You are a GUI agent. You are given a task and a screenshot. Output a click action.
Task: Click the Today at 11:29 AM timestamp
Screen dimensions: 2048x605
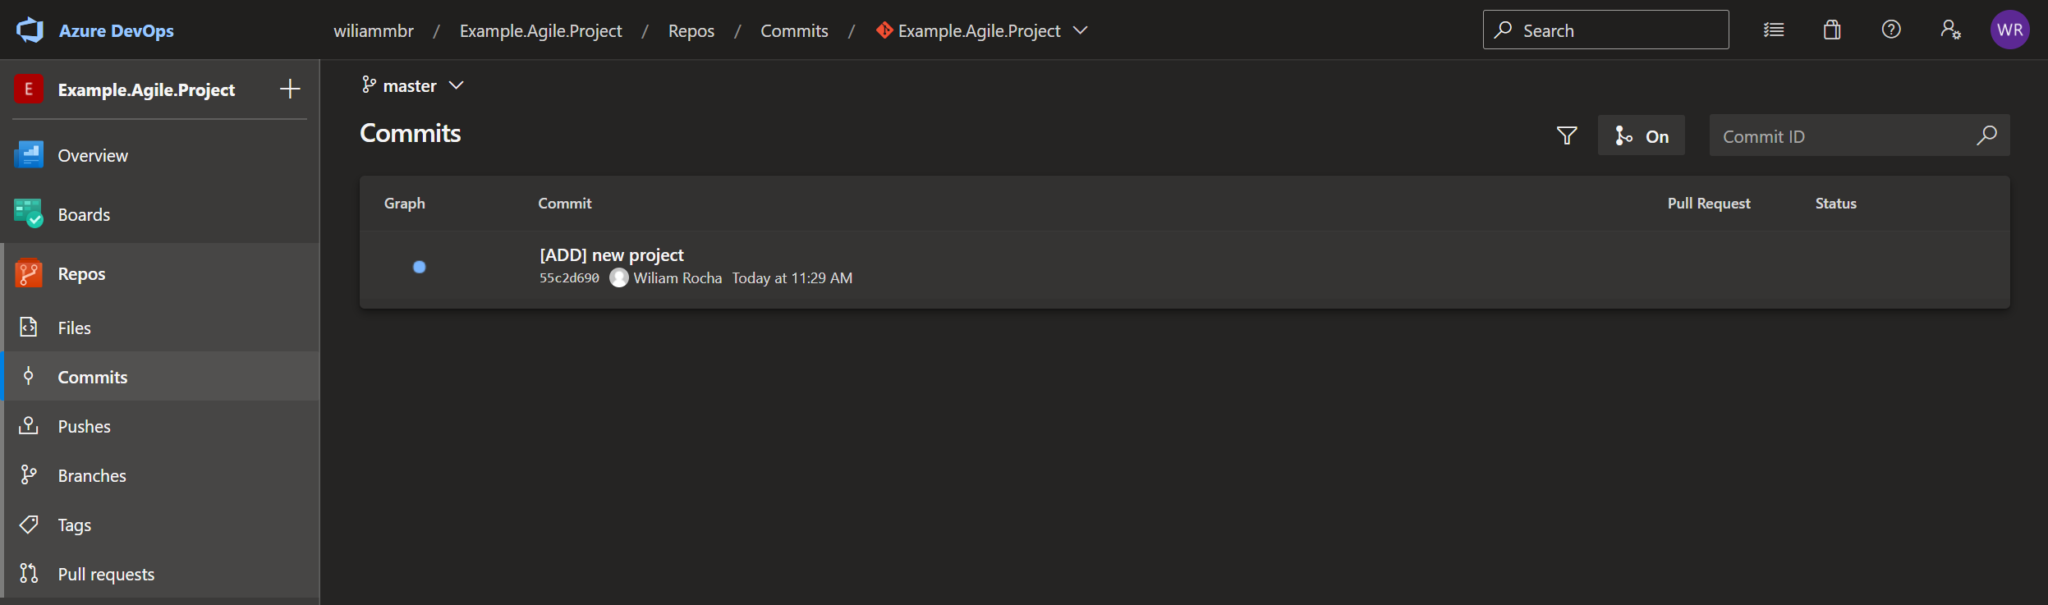pyautogui.click(x=792, y=278)
